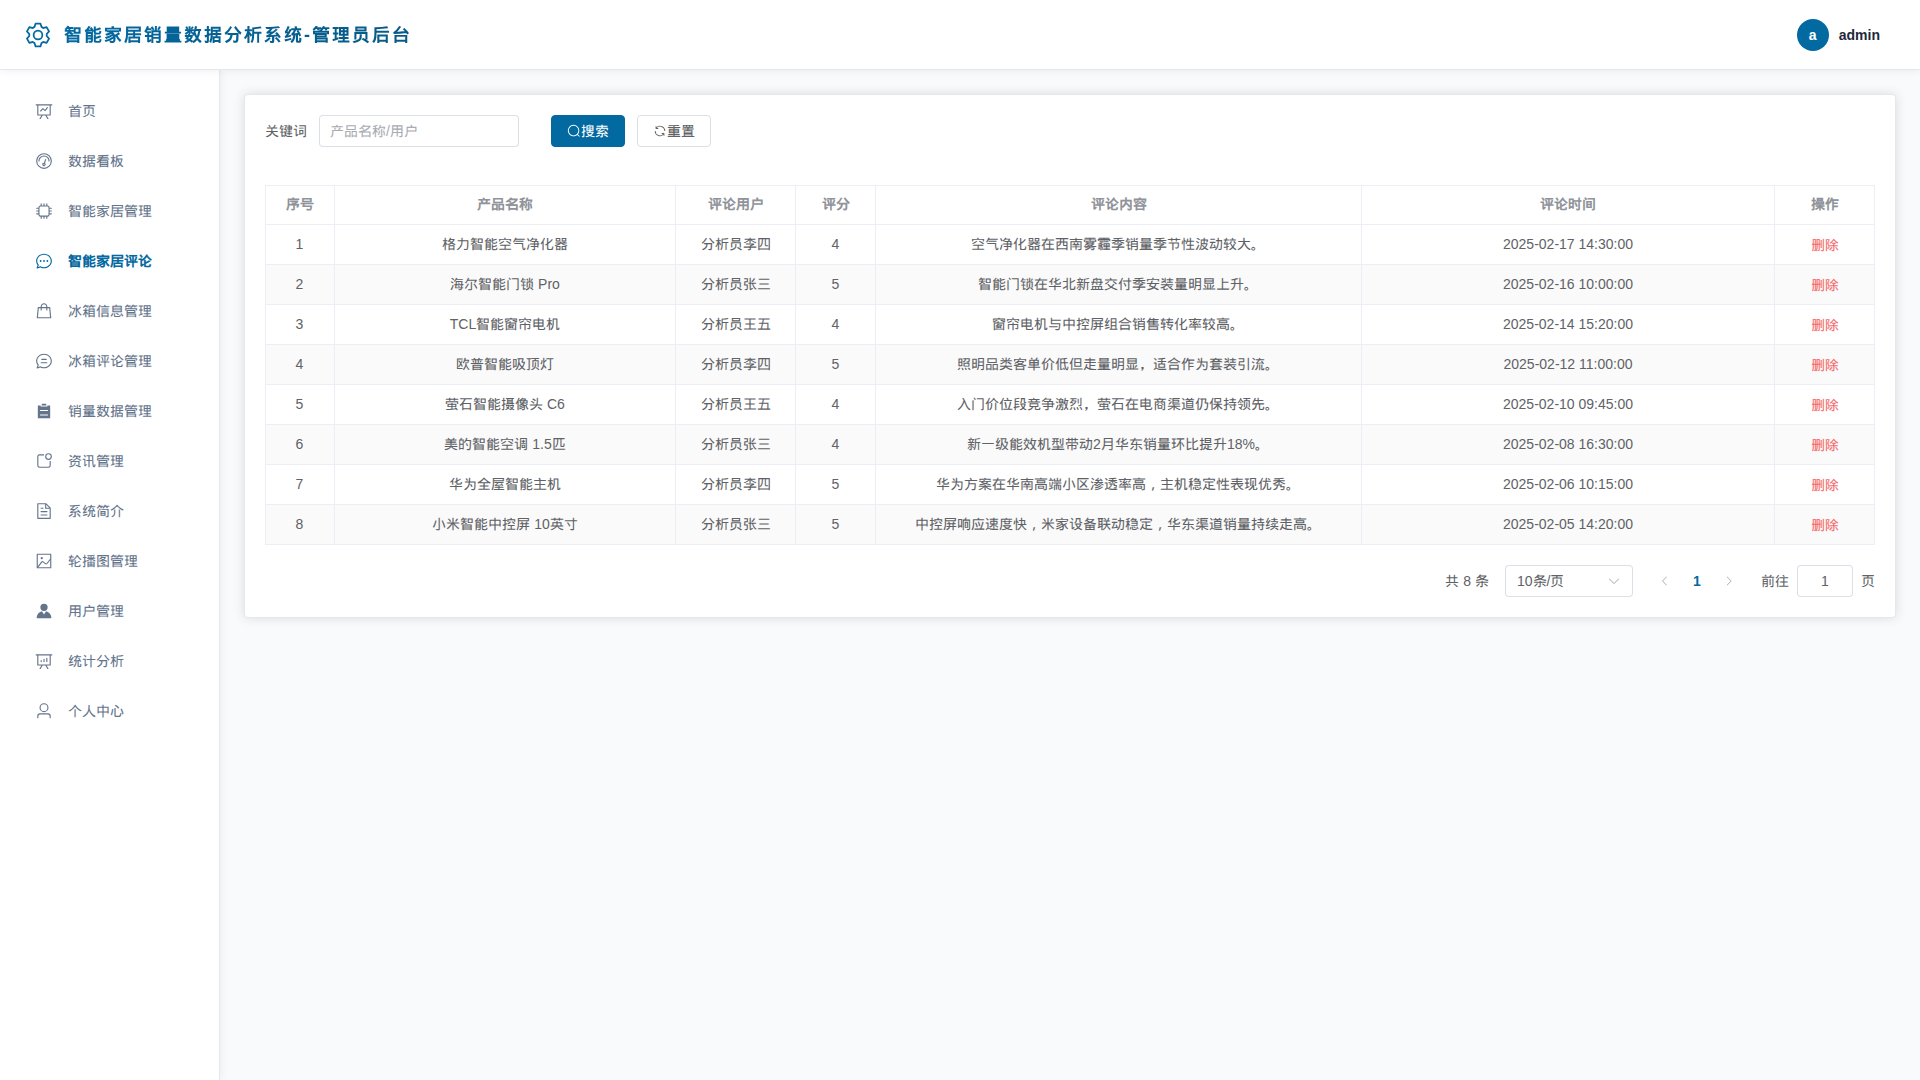This screenshot has height=1080, width=1920.
Task: Open the 个人中心 menu item
Action: (x=110, y=711)
